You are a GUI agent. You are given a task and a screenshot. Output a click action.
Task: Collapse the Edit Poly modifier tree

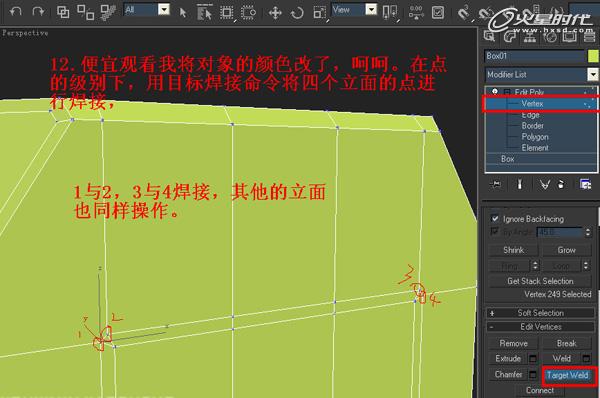[x=507, y=92]
